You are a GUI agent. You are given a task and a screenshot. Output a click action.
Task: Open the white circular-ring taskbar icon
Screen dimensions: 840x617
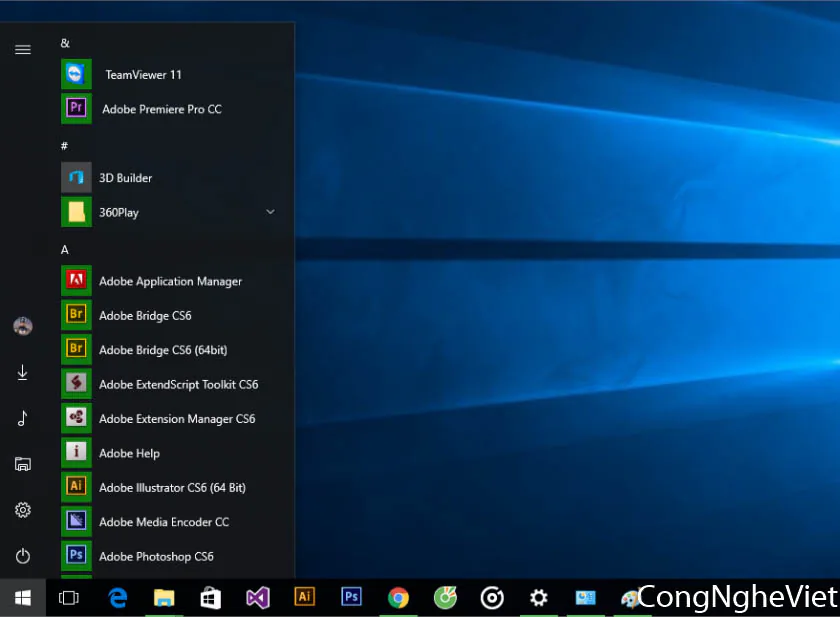[492, 598]
